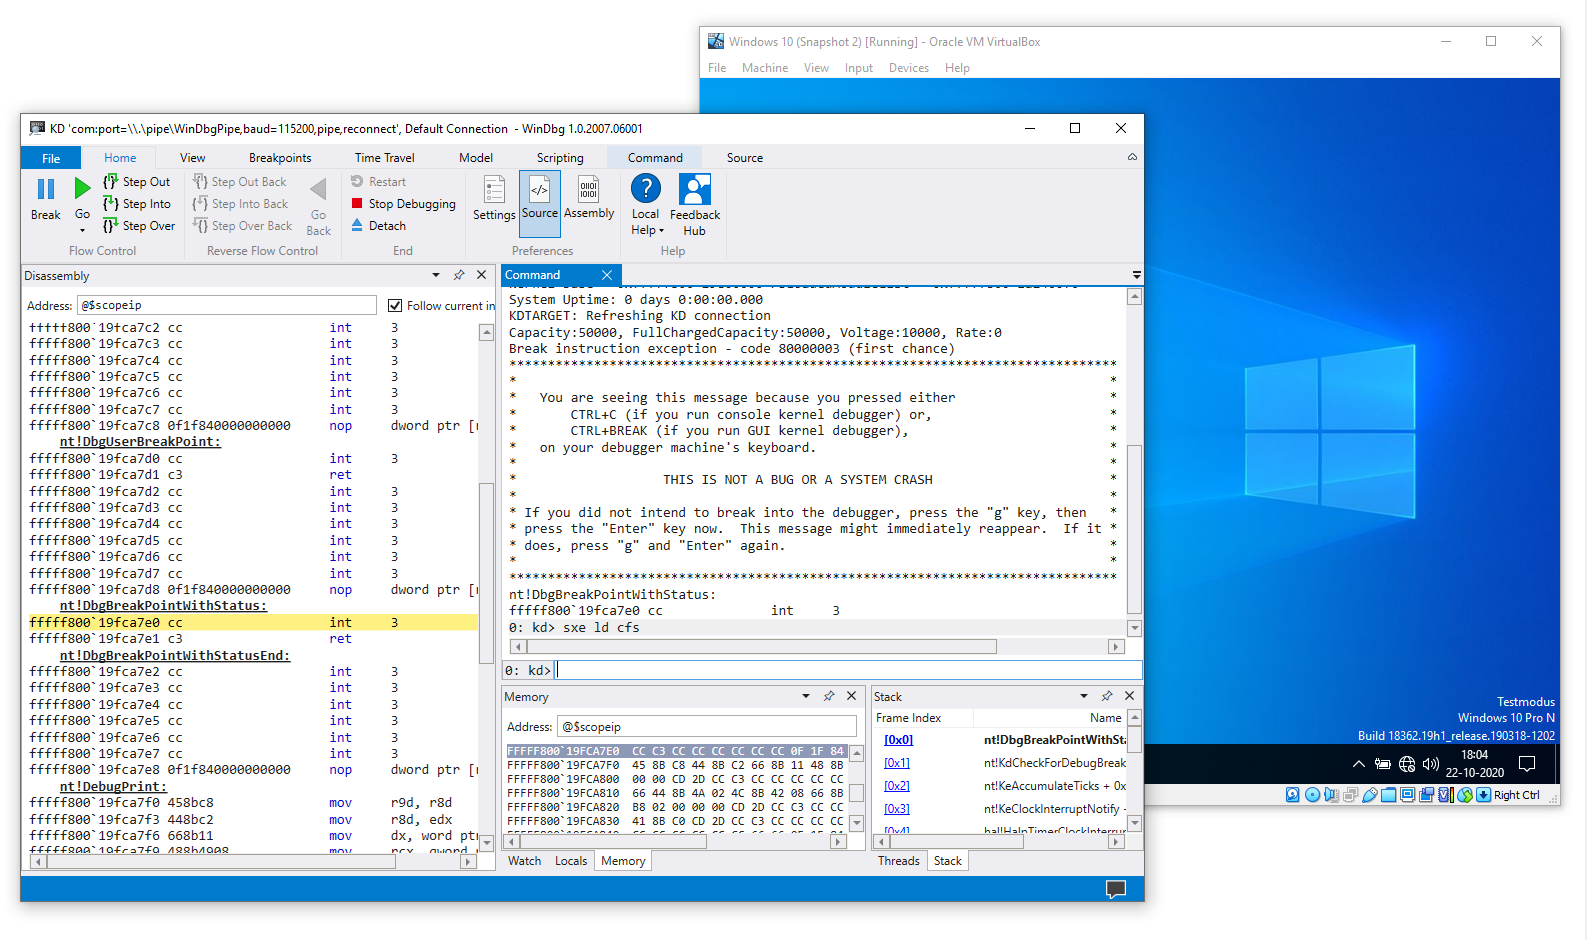Click the kd command input field

tap(848, 670)
